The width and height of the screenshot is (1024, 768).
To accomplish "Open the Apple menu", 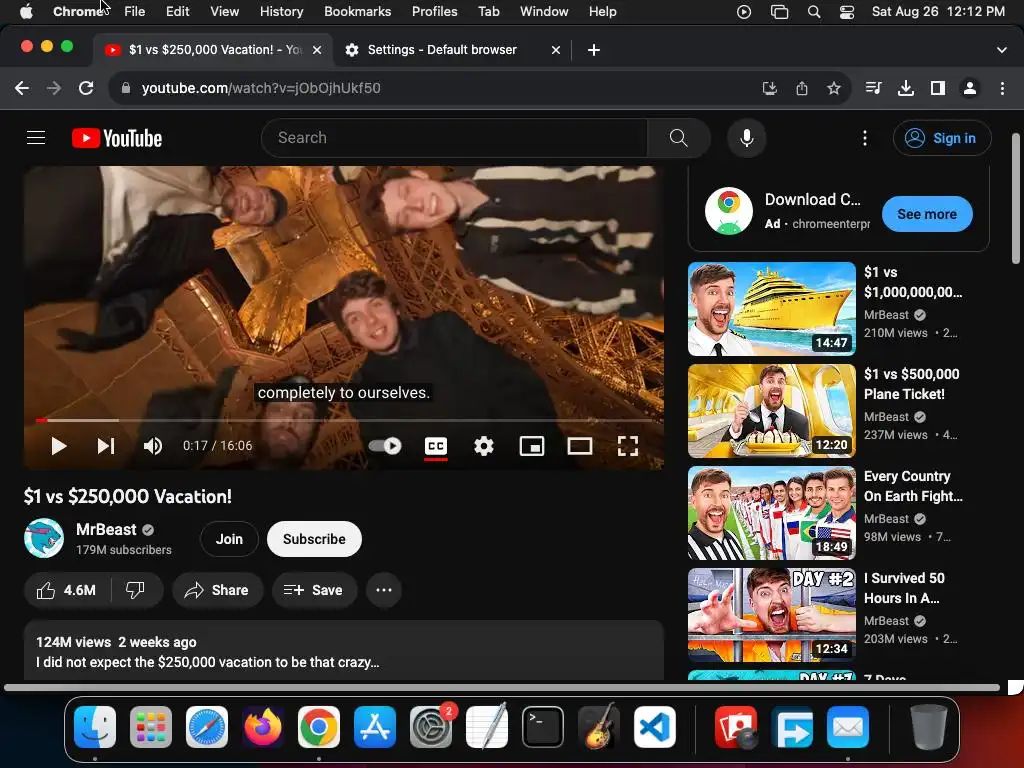I will point(26,11).
